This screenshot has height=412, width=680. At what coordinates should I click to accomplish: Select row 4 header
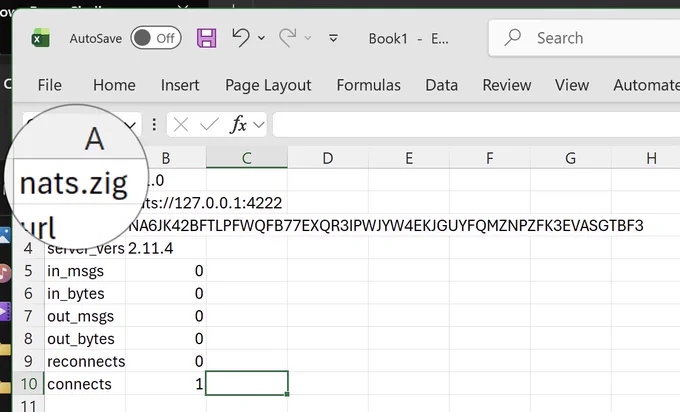[x=29, y=249]
